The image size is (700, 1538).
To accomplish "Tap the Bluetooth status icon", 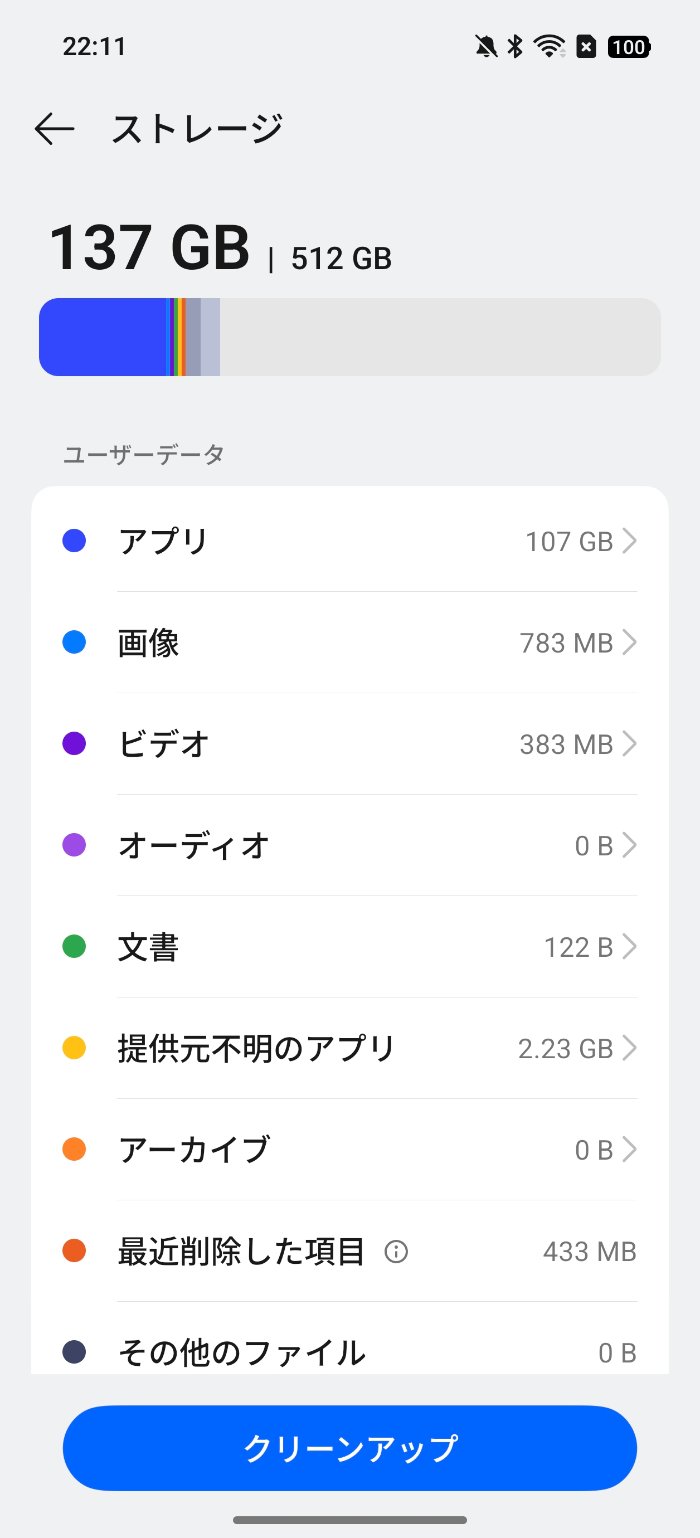I will coord(515,46).
